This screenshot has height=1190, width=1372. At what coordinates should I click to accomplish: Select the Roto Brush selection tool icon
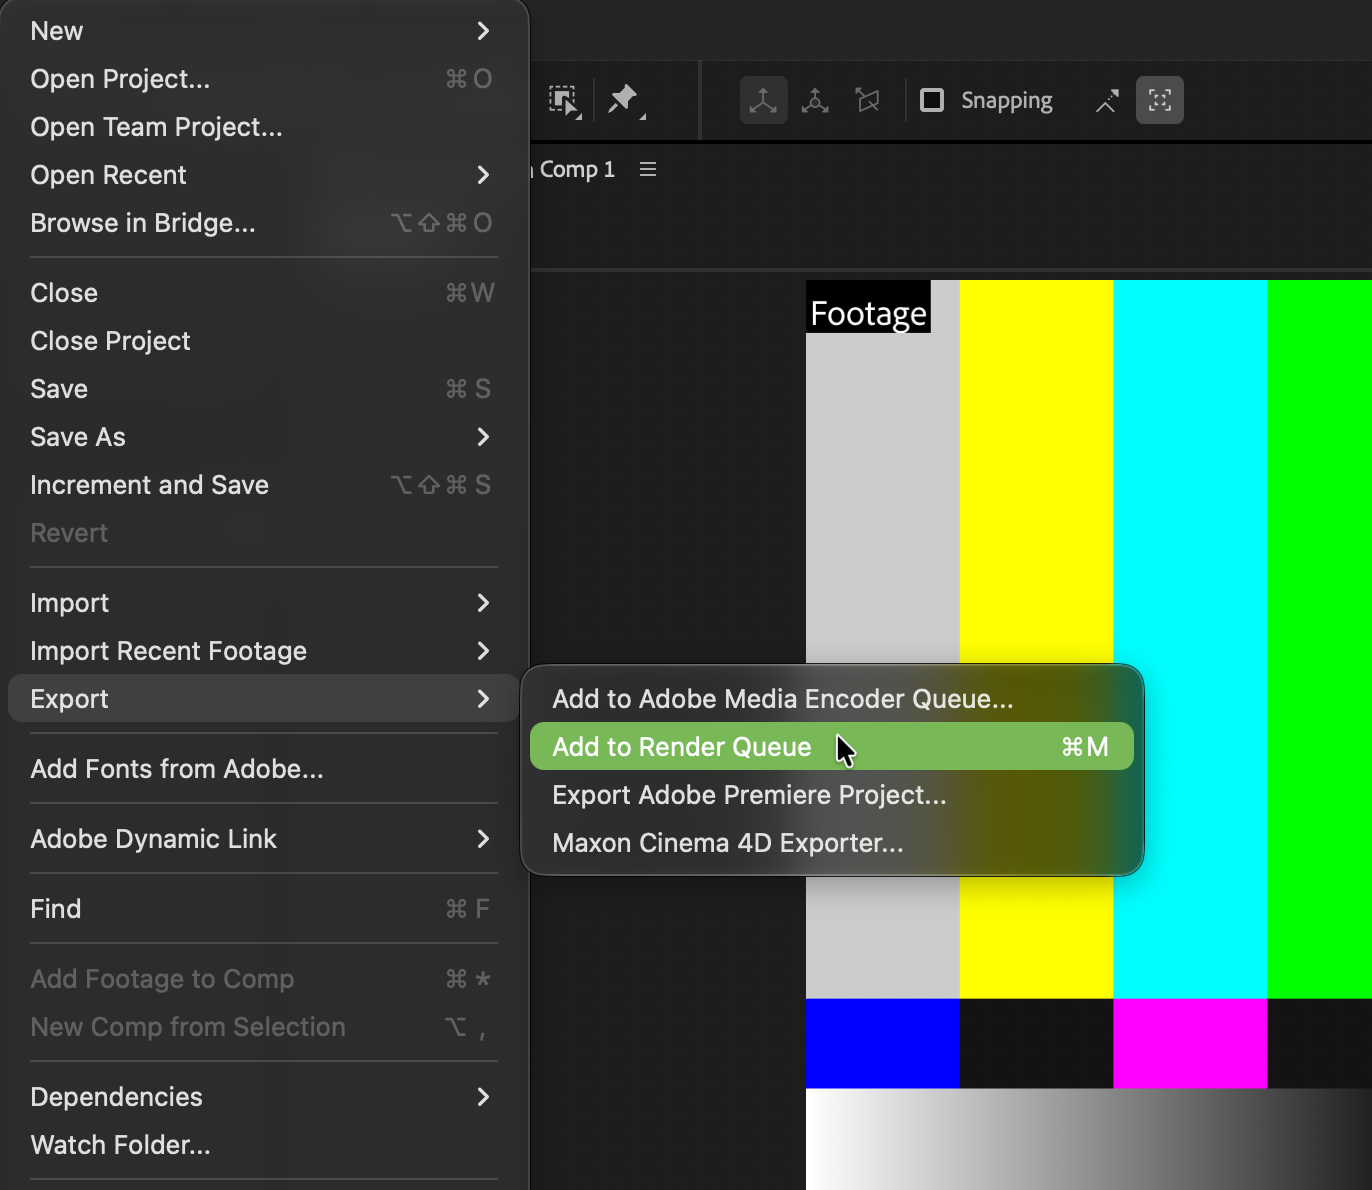click(x=565, y=101)
